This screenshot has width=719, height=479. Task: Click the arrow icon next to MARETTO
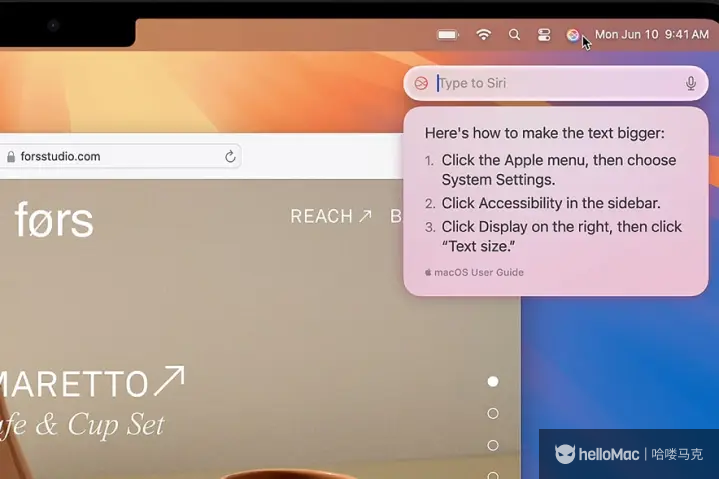click(170, 381)
